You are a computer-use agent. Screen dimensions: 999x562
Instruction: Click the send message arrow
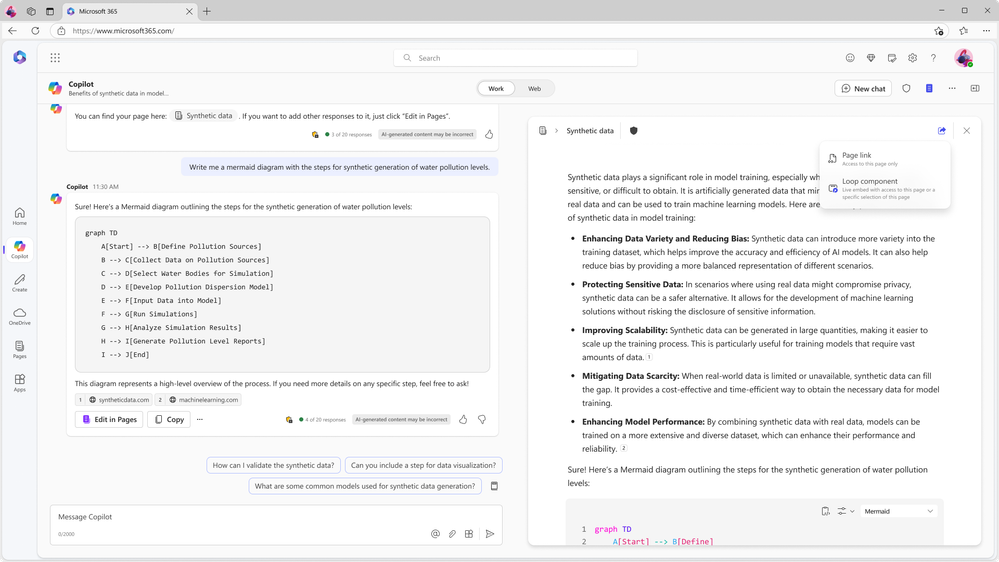click(x=490, y=534)
